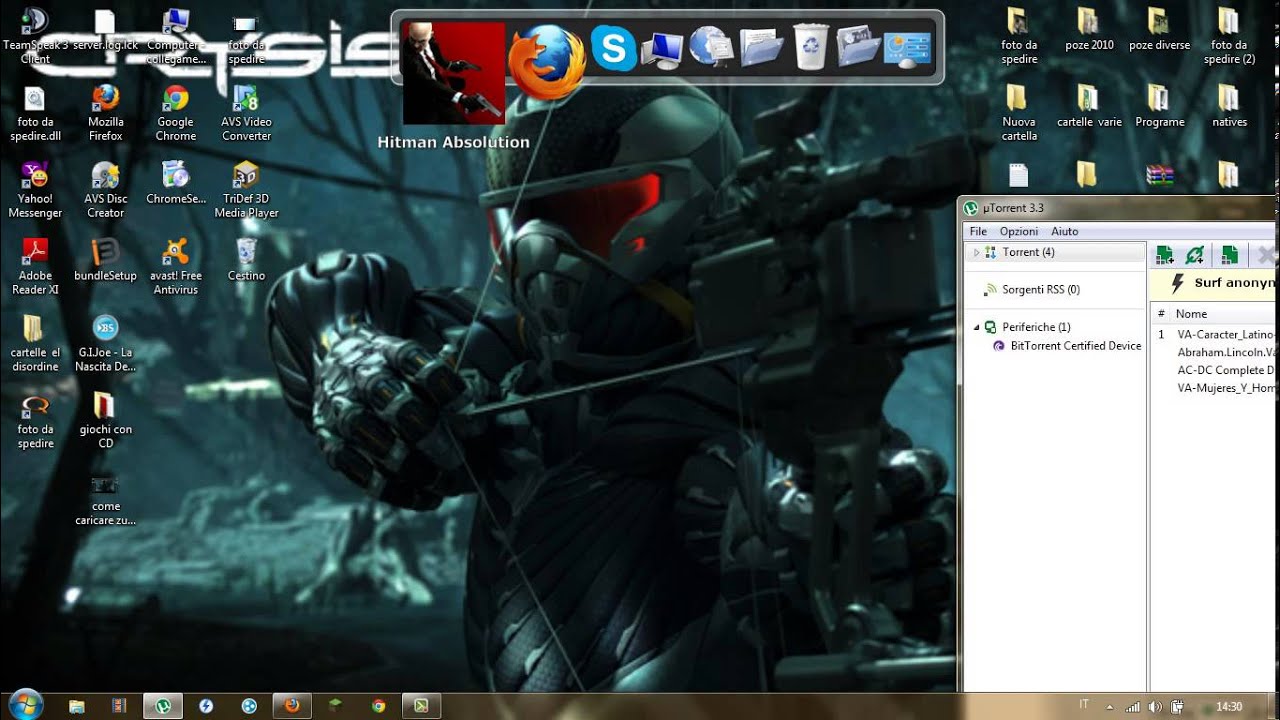This screenshot has height=720, width=1280.
Task: Click the IT language indicator
Action: [x=1084, y=705]
